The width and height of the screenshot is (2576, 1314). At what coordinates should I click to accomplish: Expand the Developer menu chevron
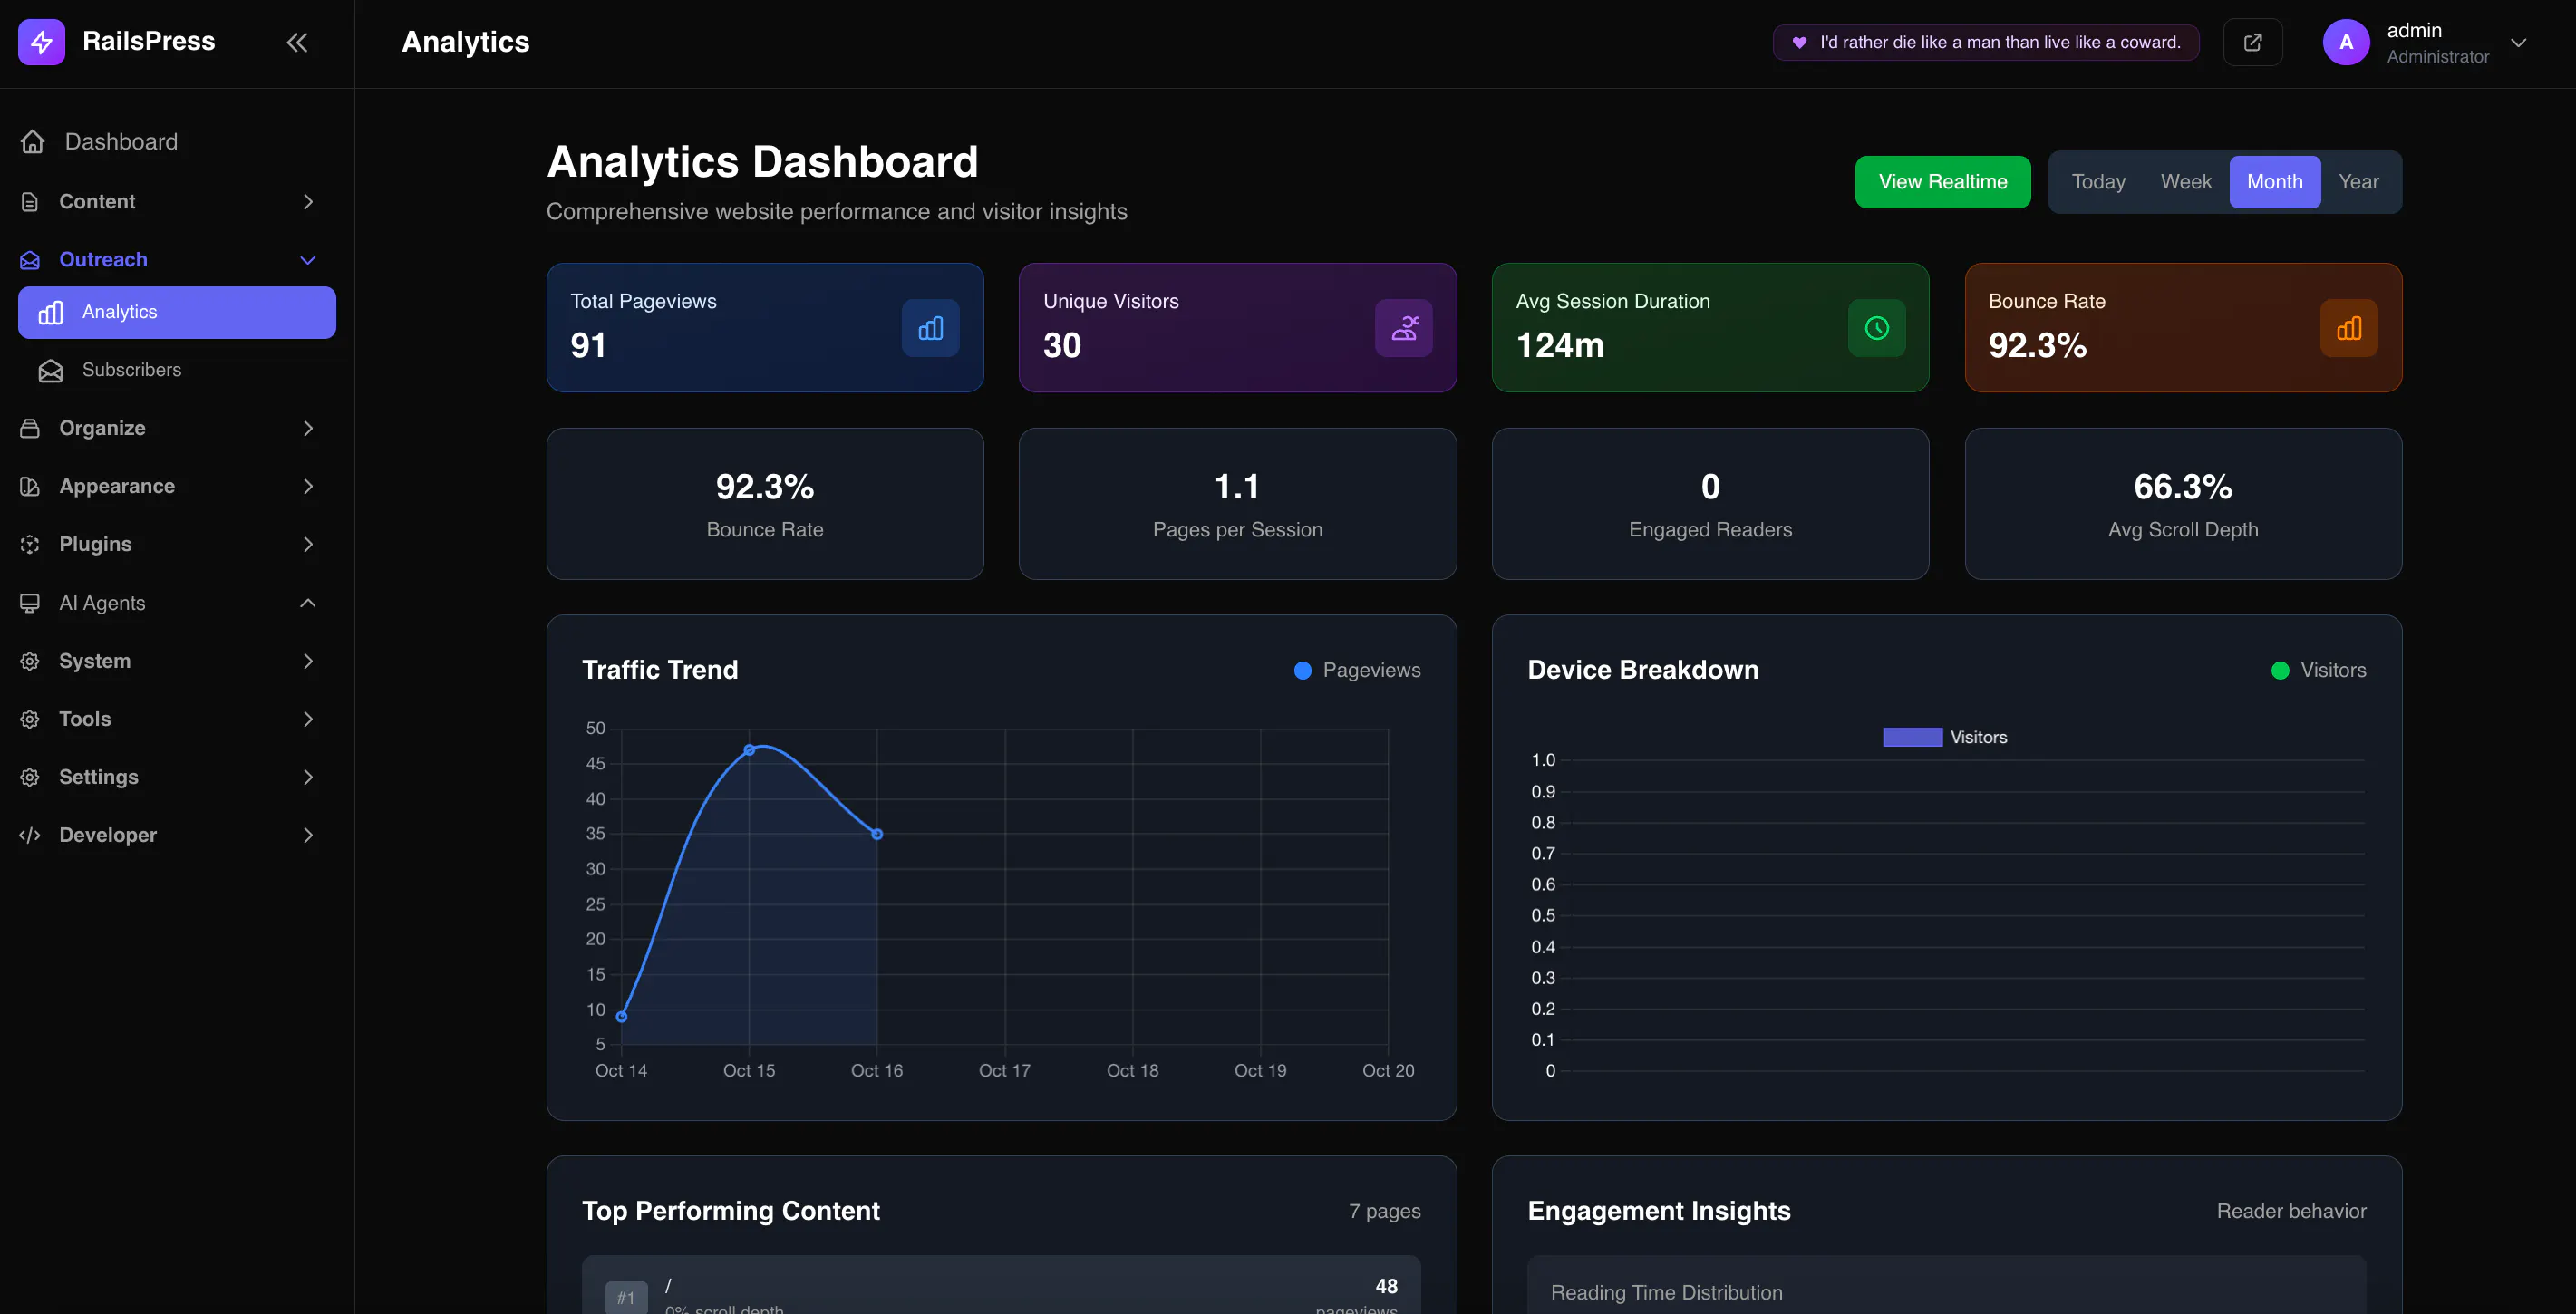308,835
